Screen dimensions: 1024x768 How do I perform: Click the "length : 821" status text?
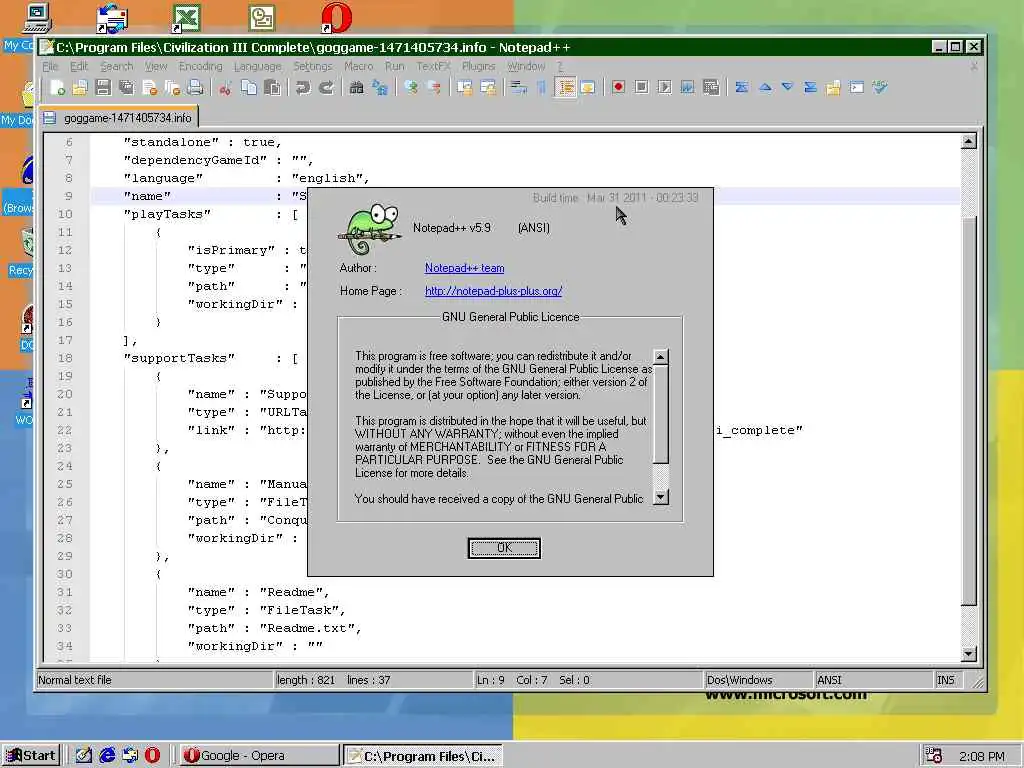click(x=306, y=680)
